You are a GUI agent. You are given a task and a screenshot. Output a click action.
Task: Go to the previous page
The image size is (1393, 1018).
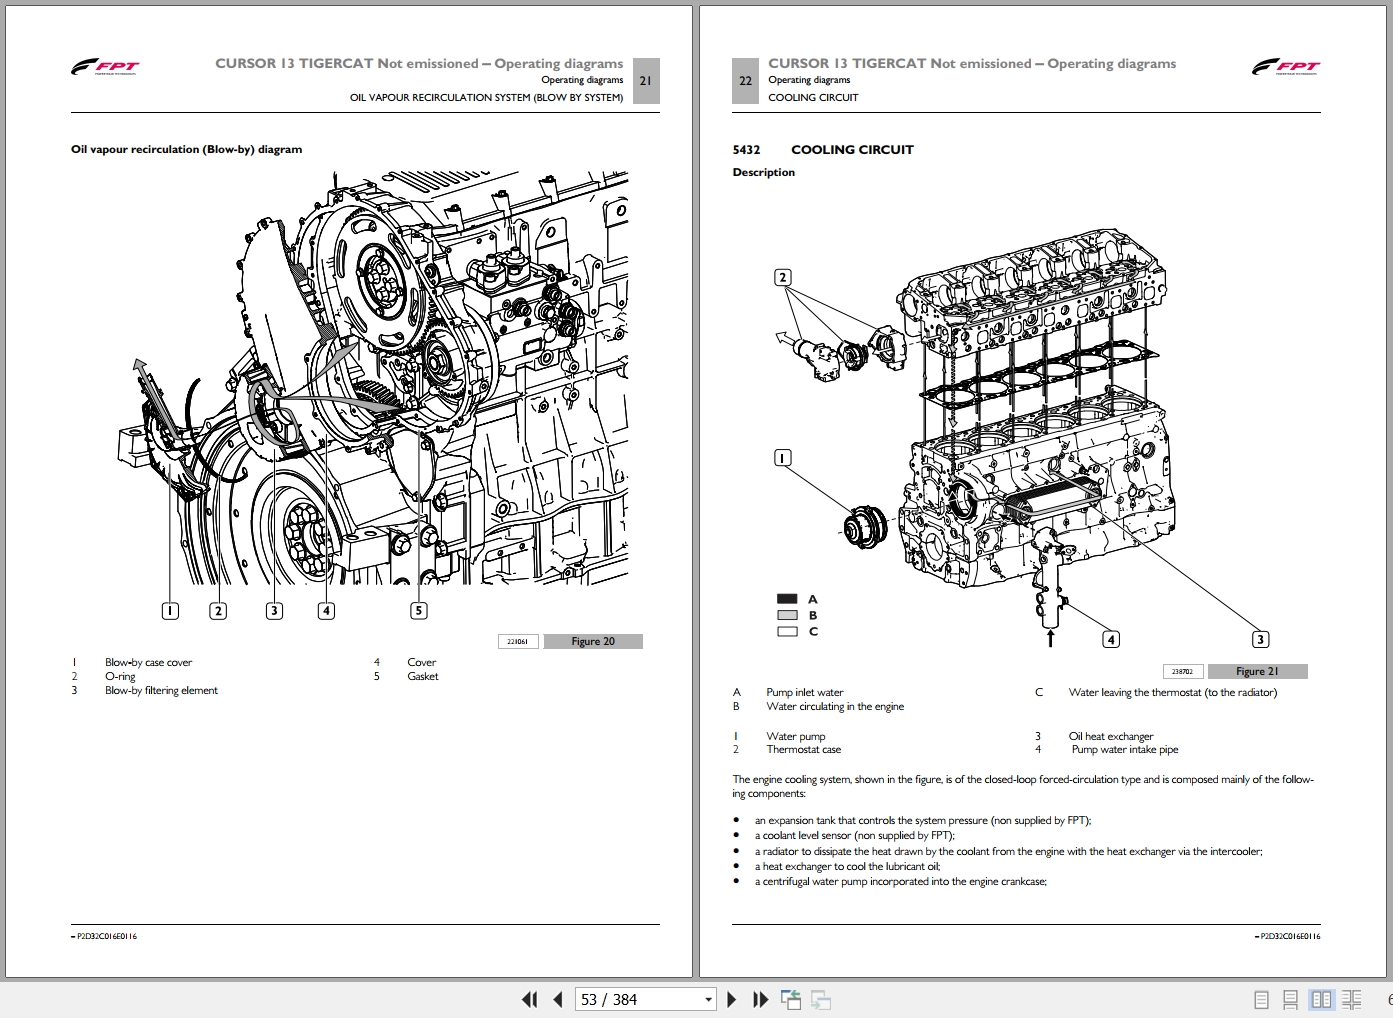pyautogui.click(x=557, y=999)
